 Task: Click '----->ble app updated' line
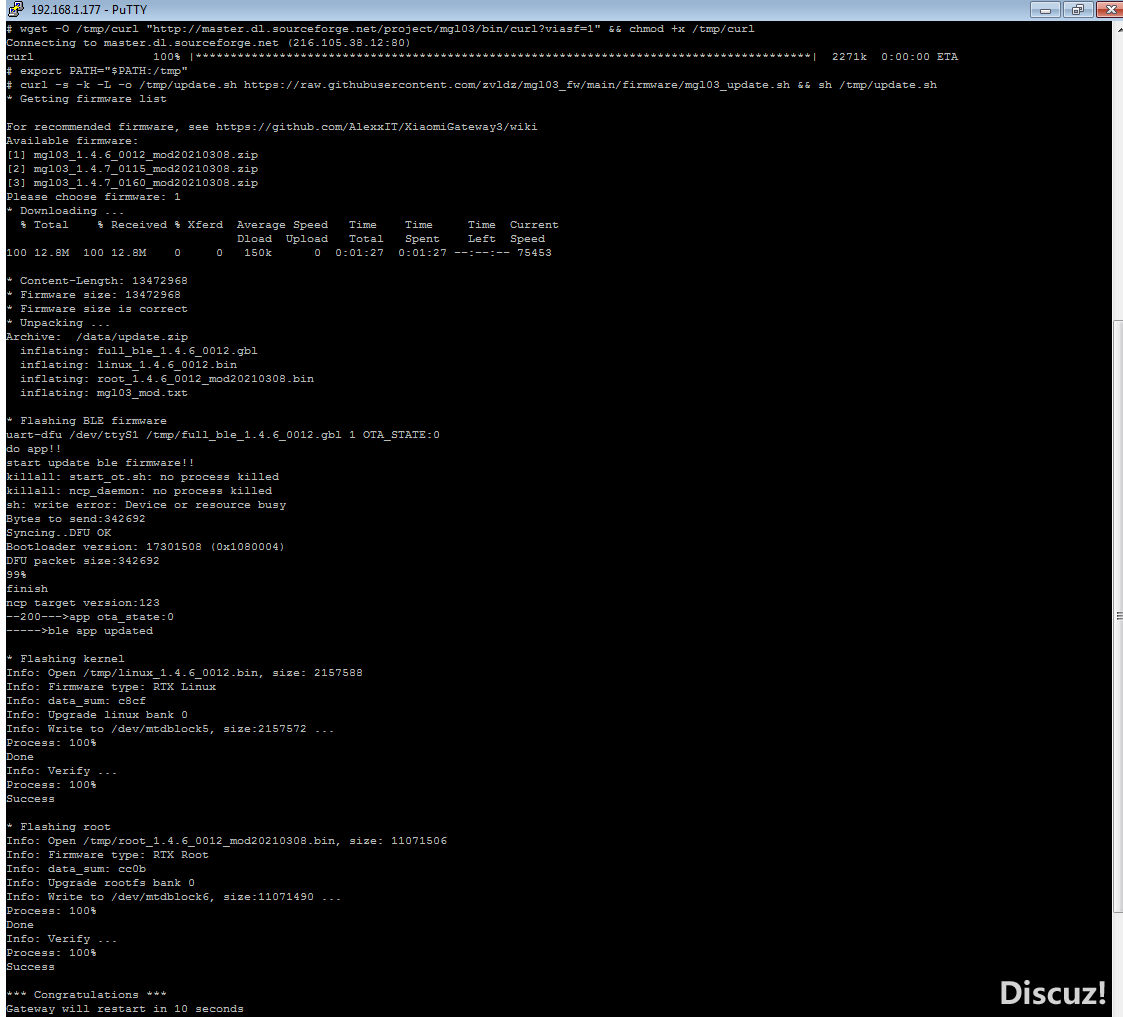(79, 631)
